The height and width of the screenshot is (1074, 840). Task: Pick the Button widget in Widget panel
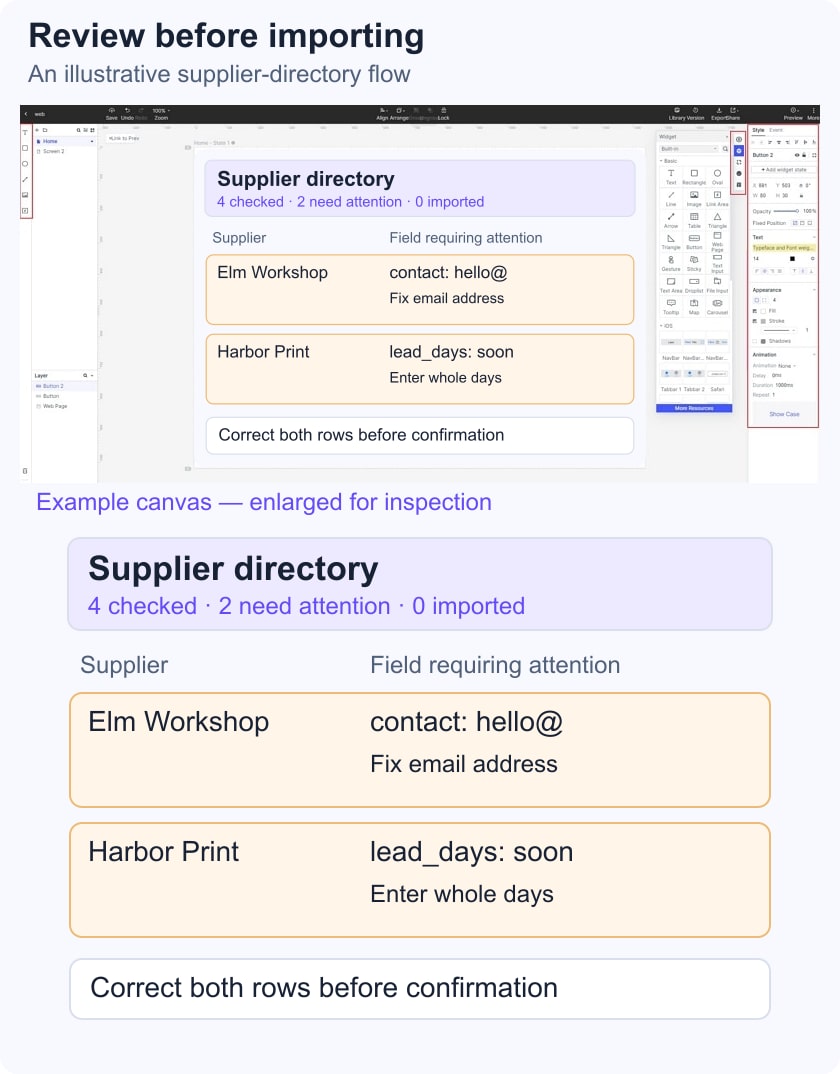pyautogui.click(x=694, y=241)
